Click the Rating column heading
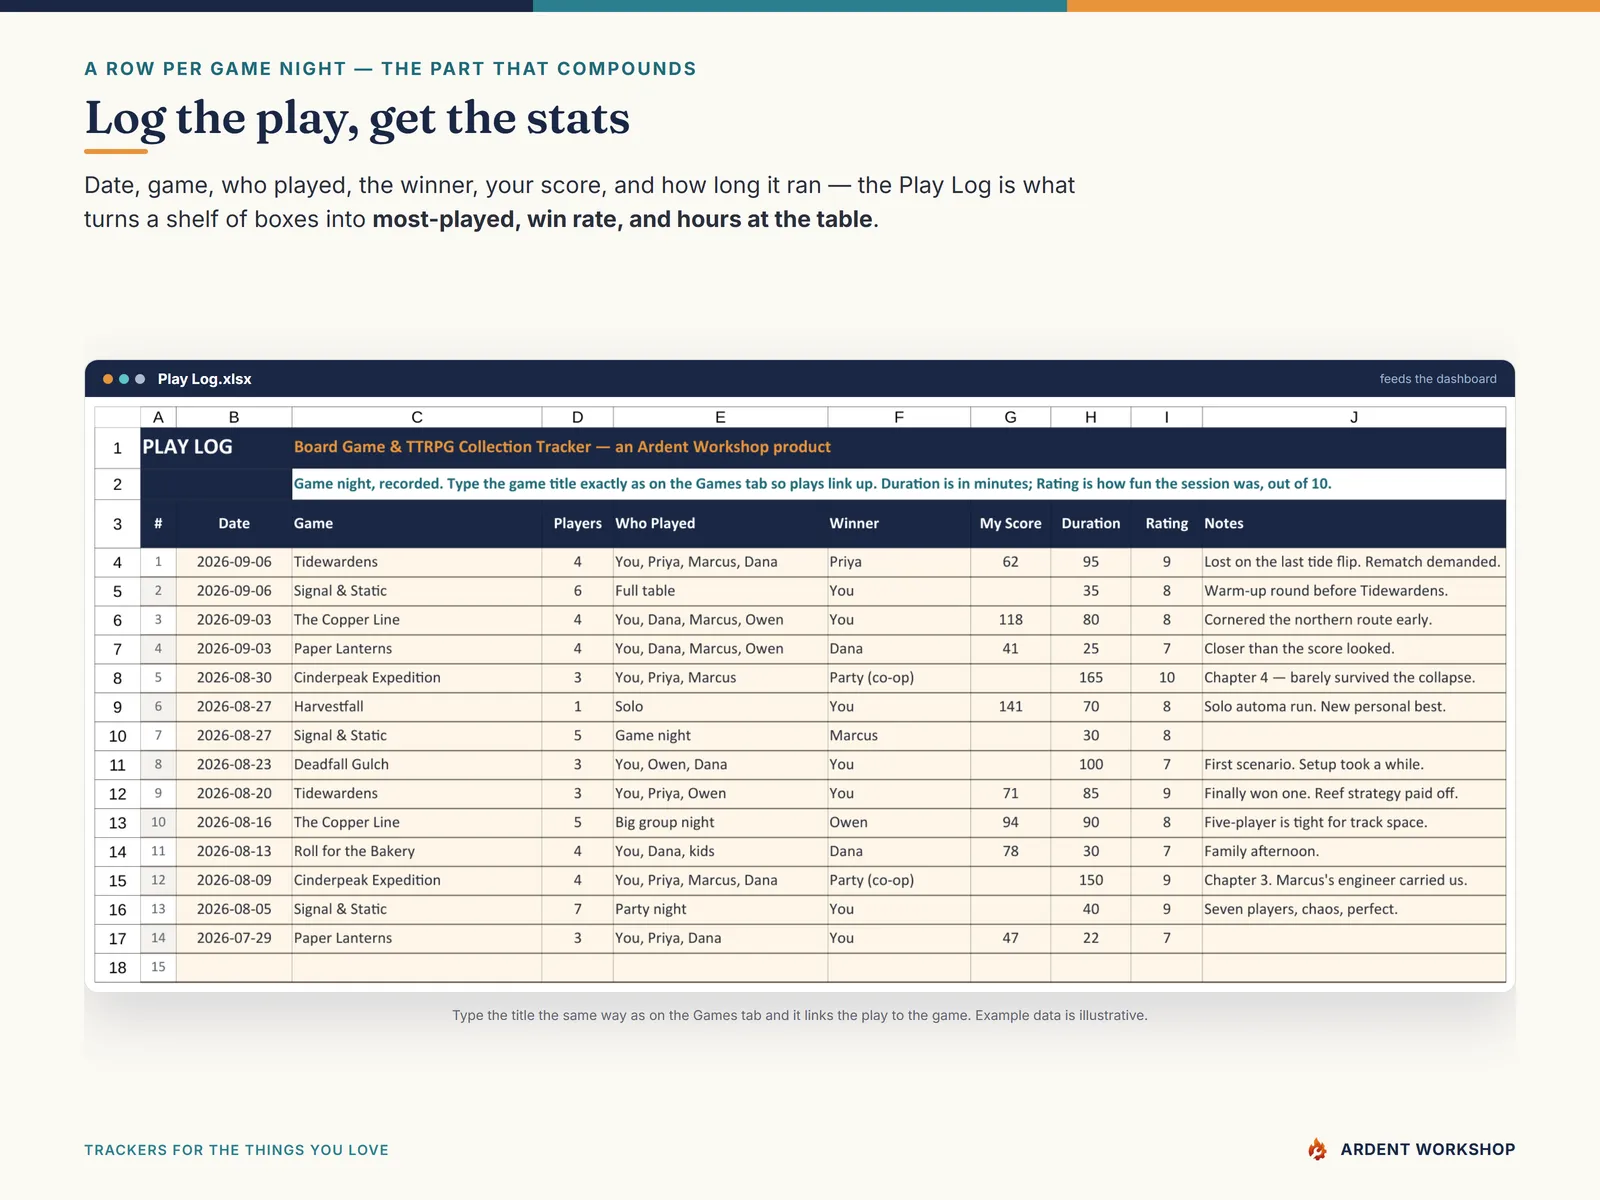Image resolution: width=1600 pixels, height=1200 pixels. (1167, 523)
